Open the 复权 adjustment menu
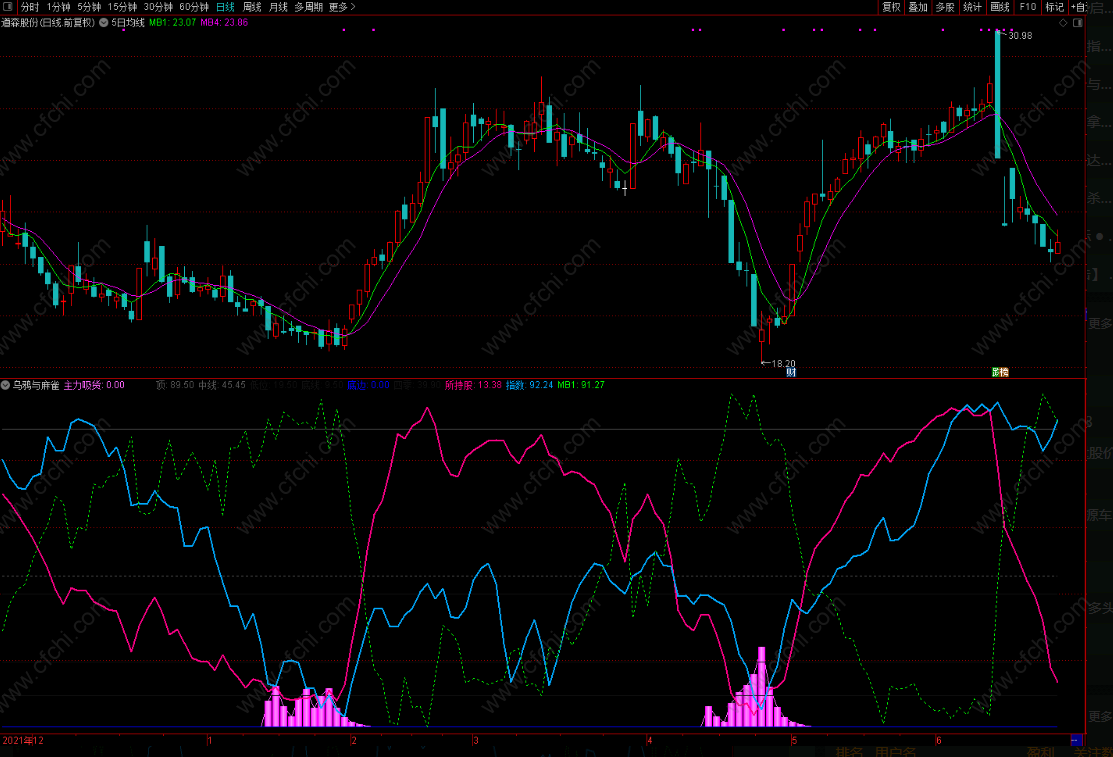Screen dimensions: 1113x757 click(891, 7)
